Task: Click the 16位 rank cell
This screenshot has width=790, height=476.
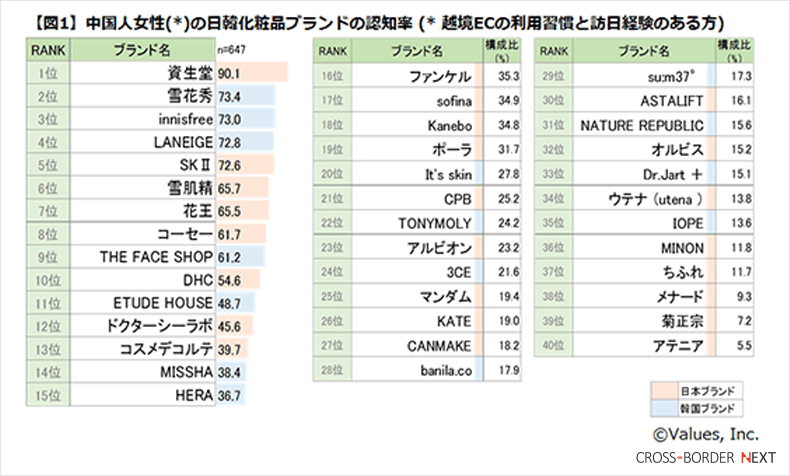Action: point(333,76)
